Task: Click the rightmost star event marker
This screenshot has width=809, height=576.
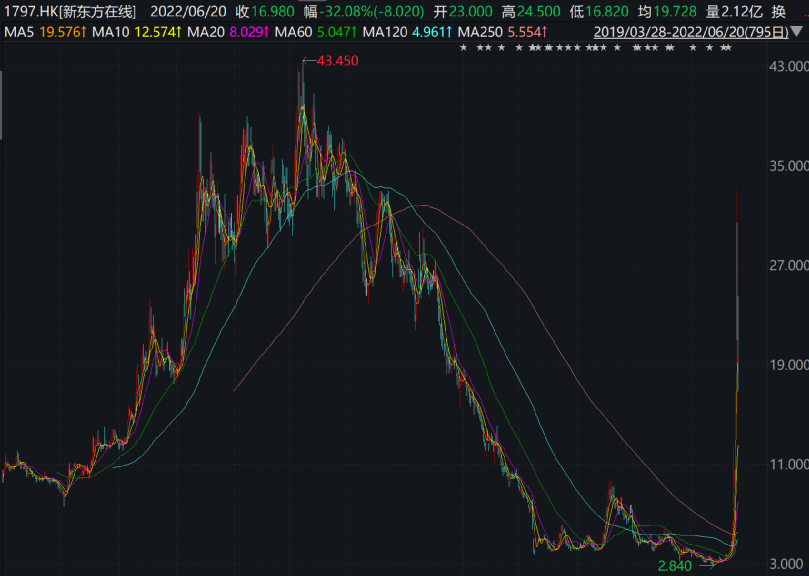Action: pos(728,49)
